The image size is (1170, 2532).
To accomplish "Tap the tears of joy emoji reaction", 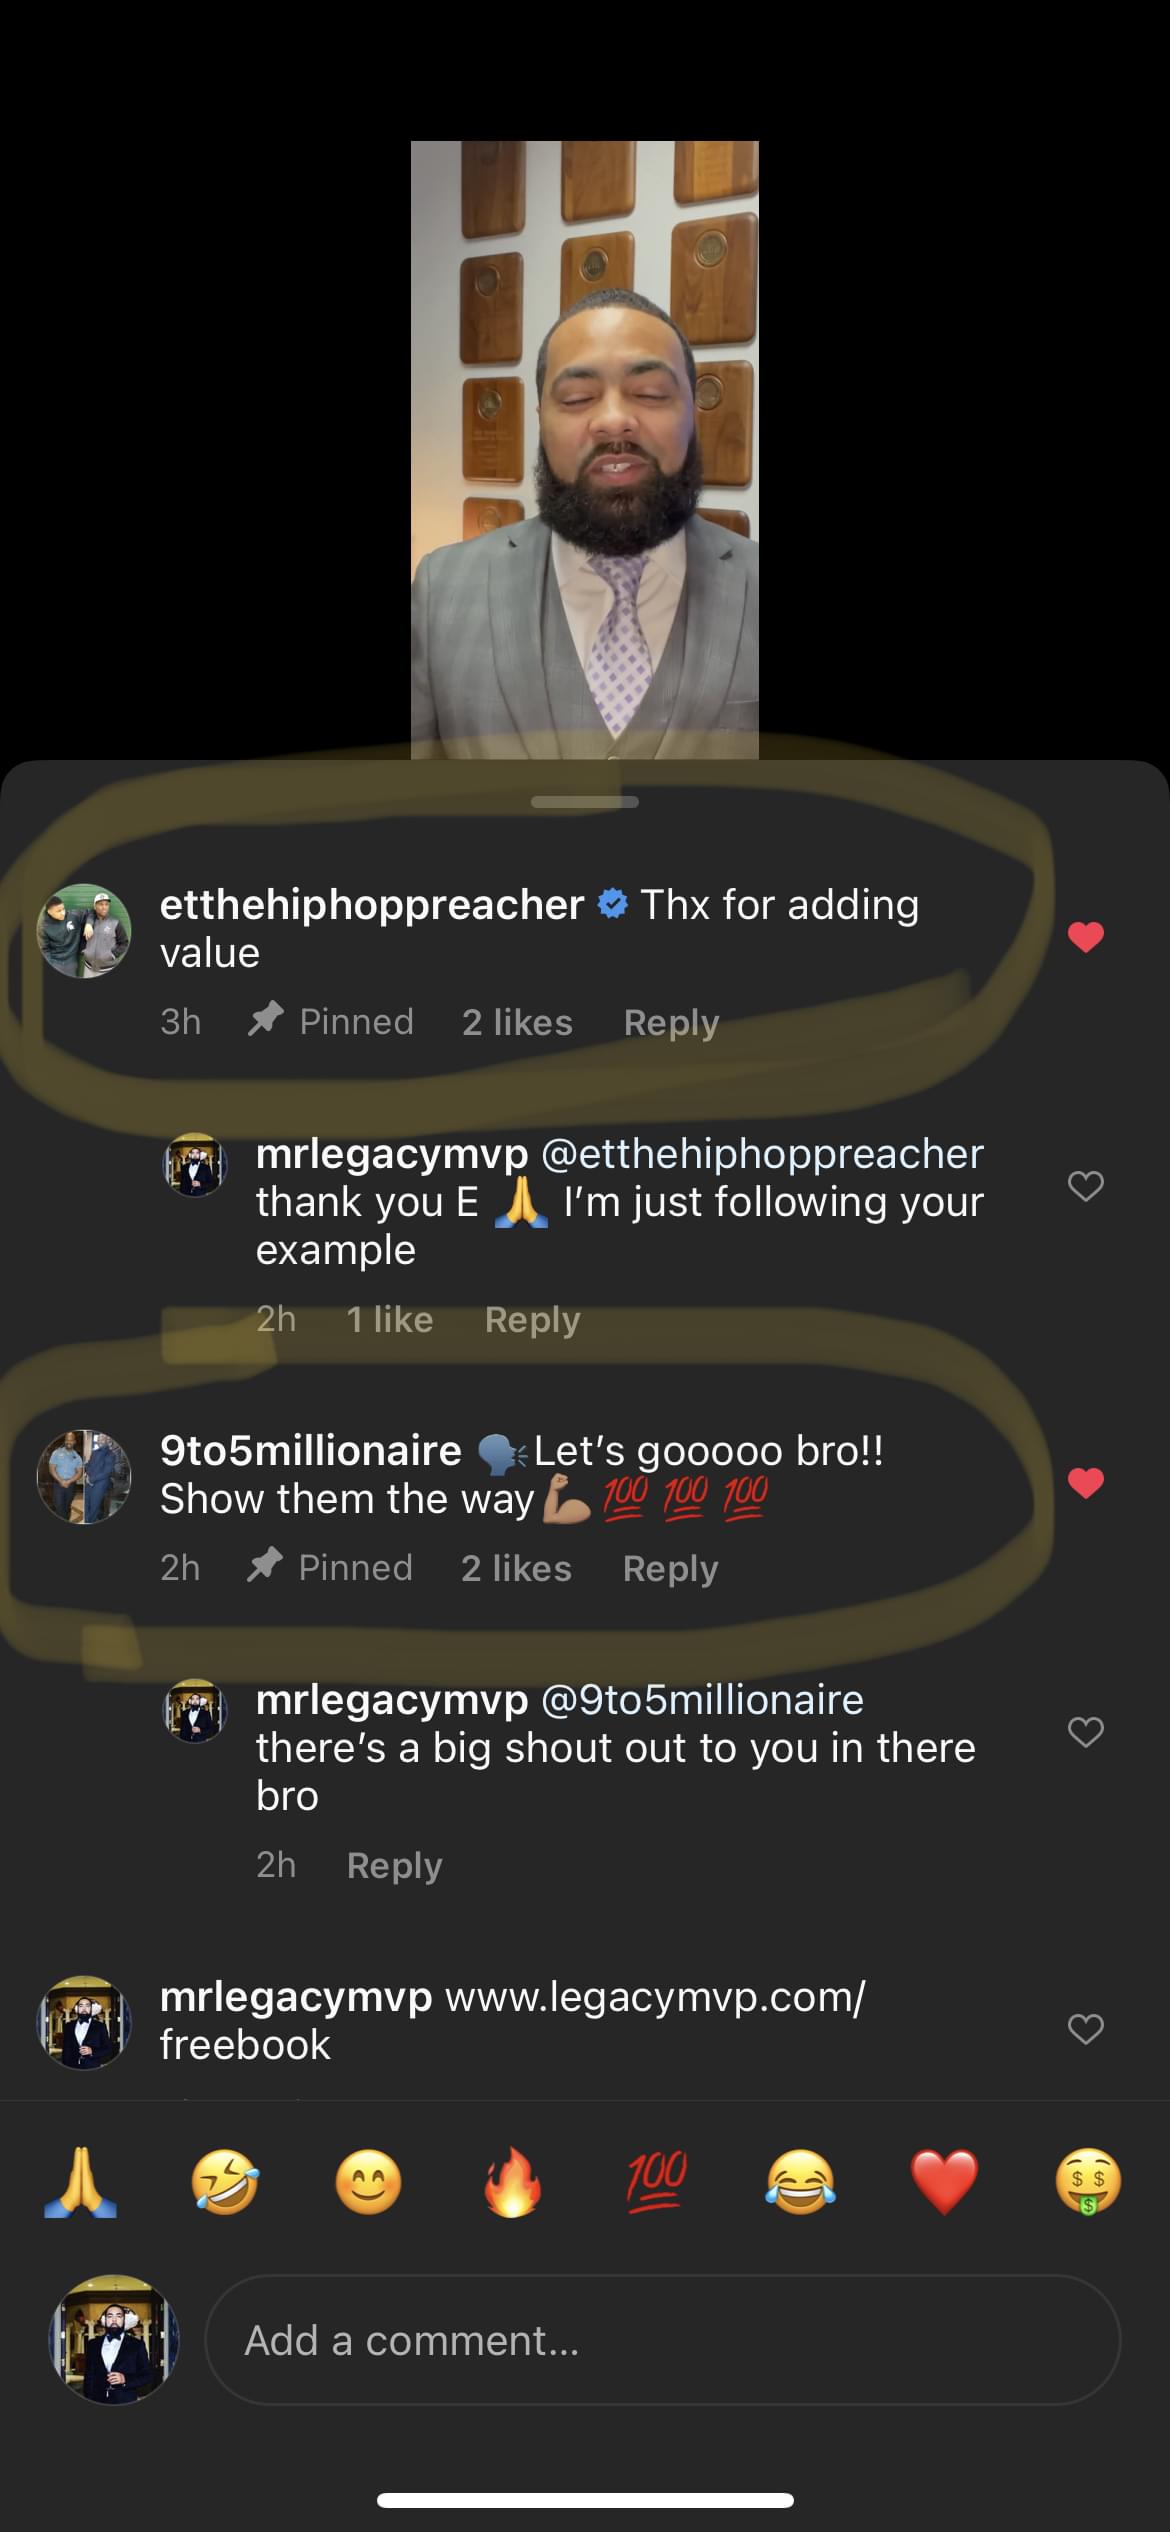I will [x=800, y=2183].
